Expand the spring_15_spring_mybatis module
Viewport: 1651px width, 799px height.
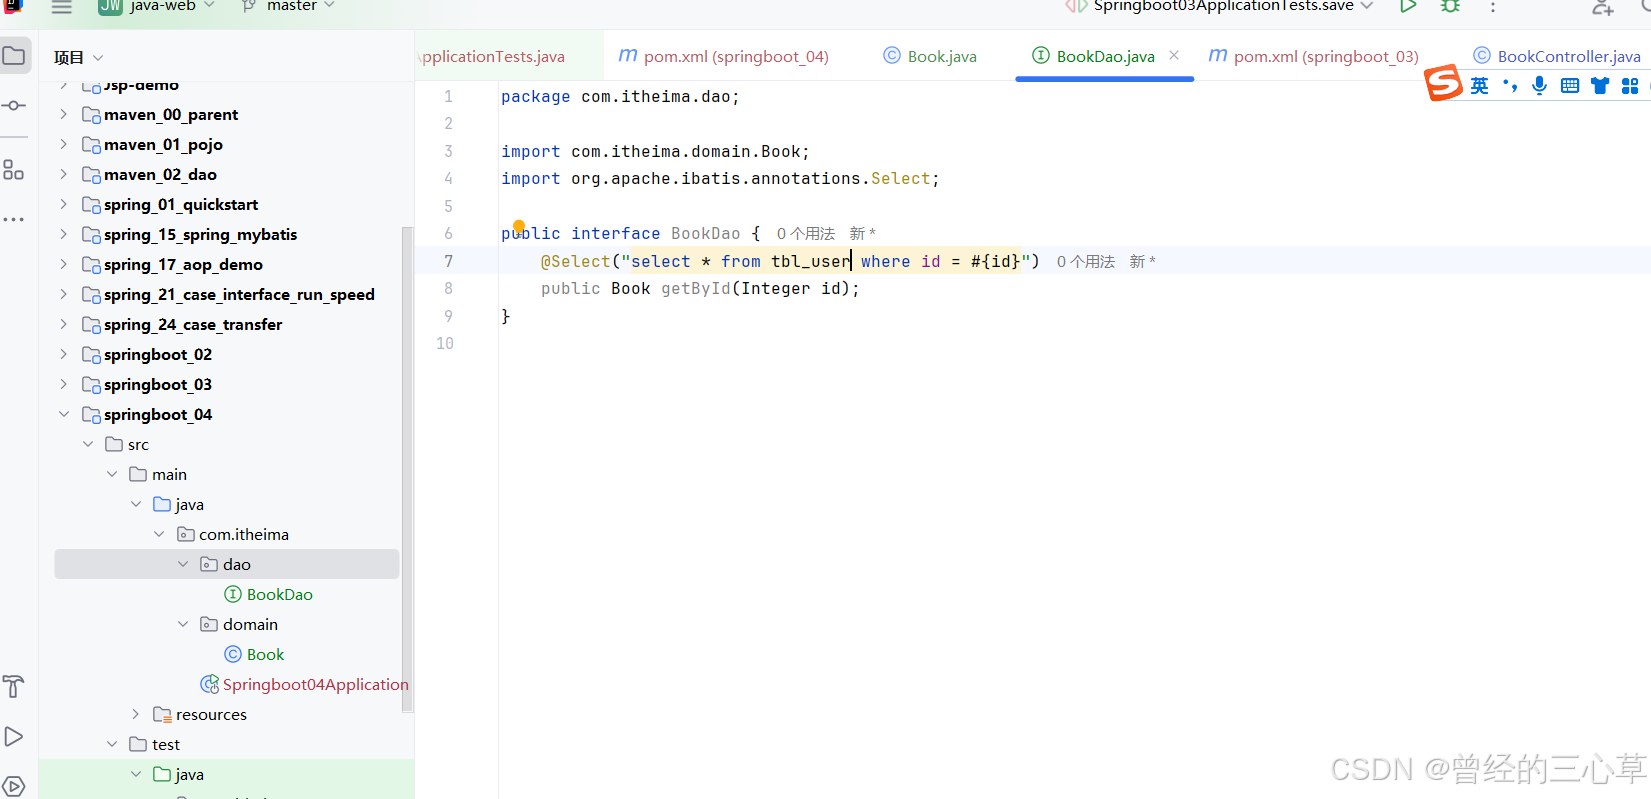[64, 234]
